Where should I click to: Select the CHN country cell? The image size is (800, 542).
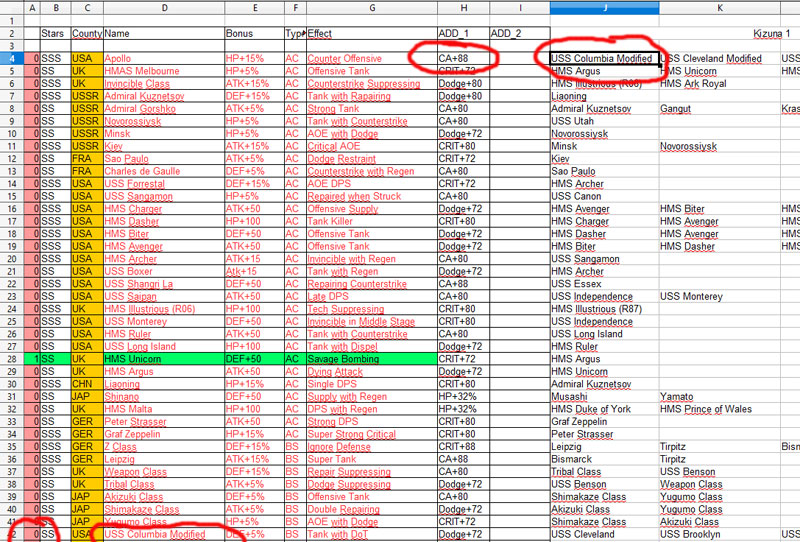coord(85,384)
